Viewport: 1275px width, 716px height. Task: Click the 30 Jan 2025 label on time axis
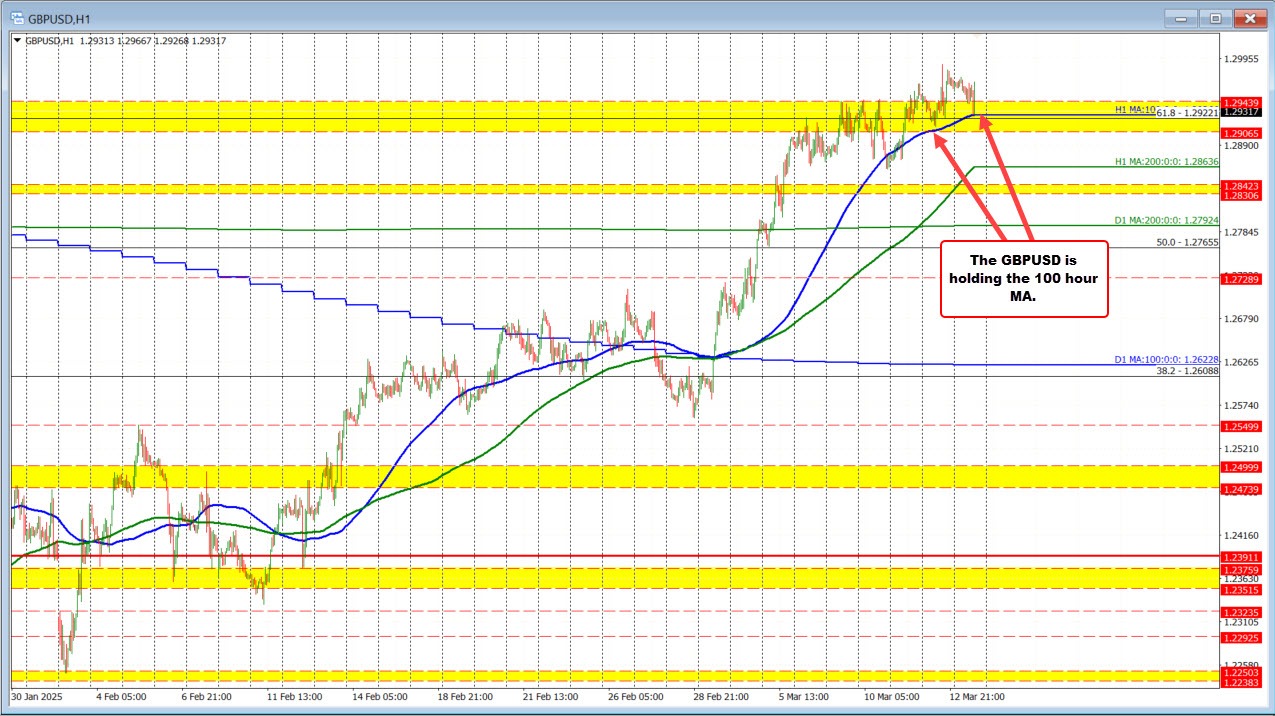pyautogui.click(x=37, y=697)
